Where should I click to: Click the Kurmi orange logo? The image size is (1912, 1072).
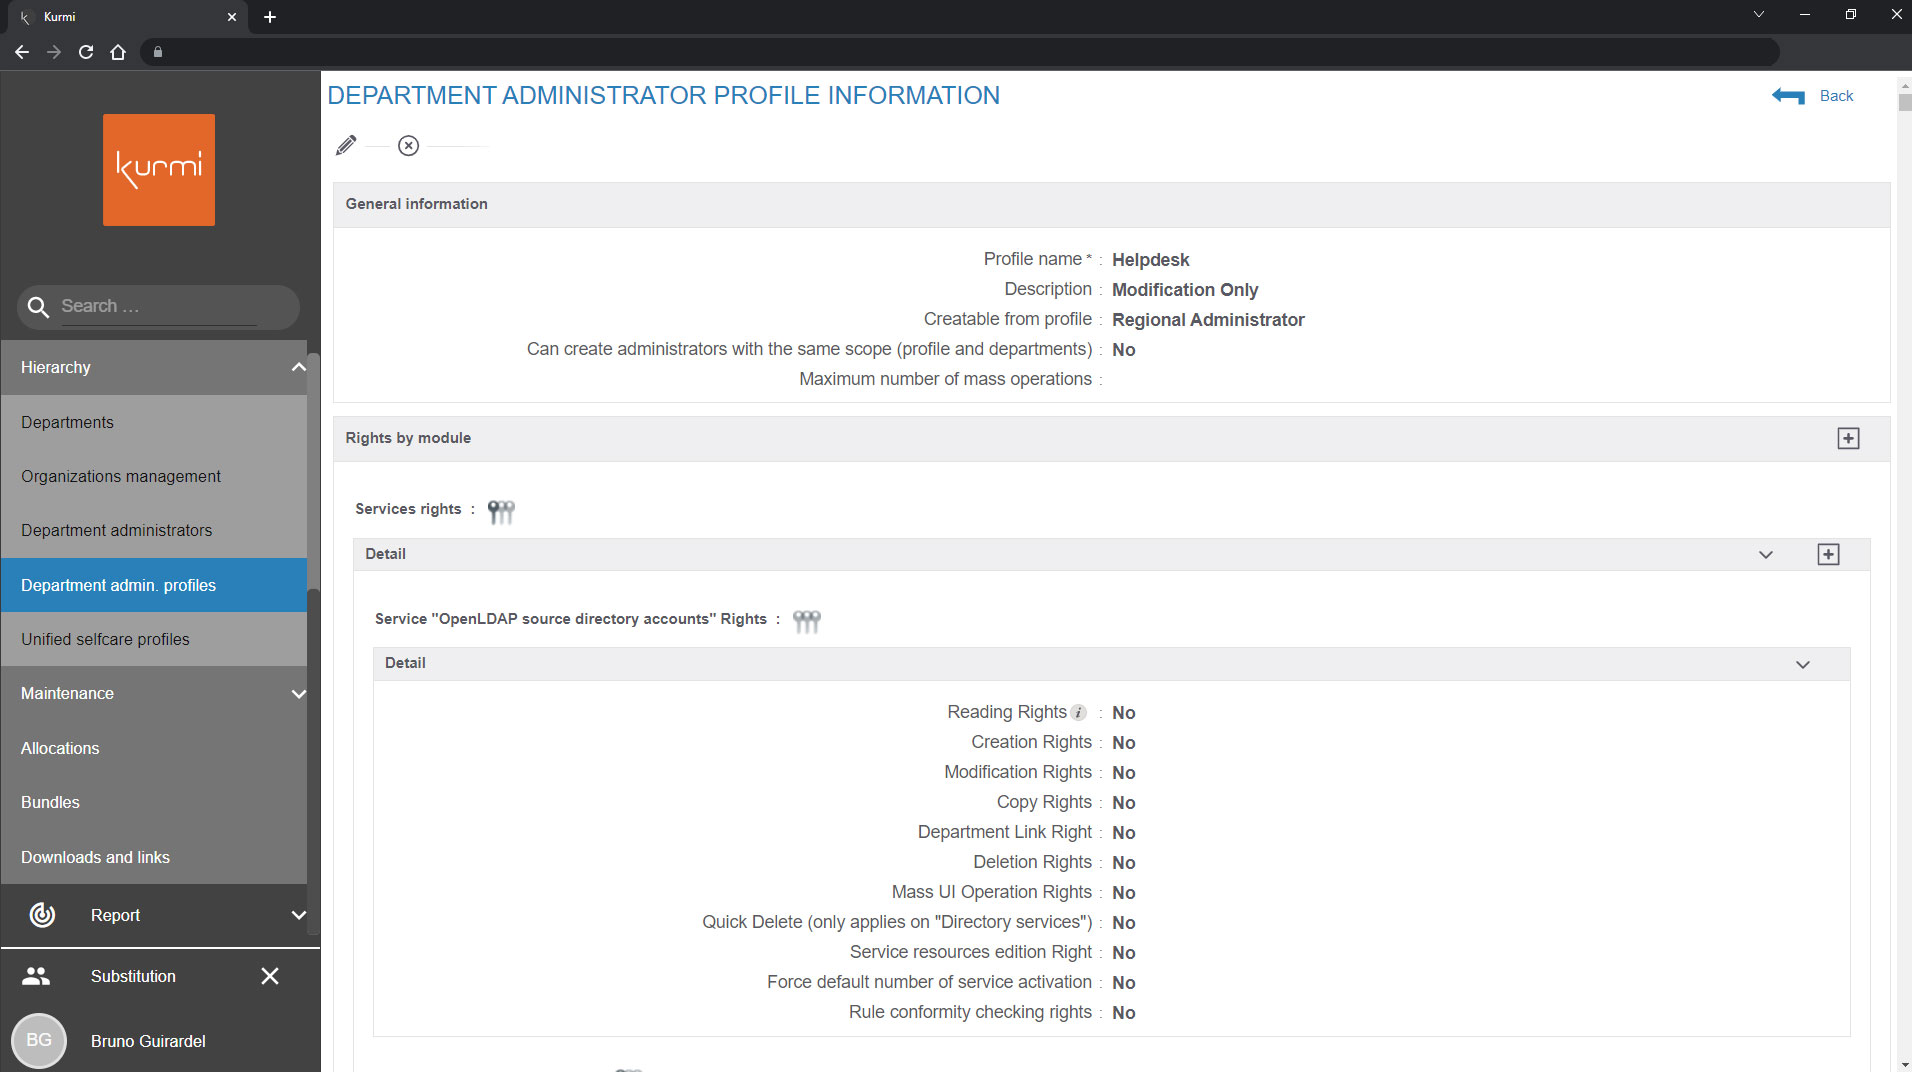159,170
